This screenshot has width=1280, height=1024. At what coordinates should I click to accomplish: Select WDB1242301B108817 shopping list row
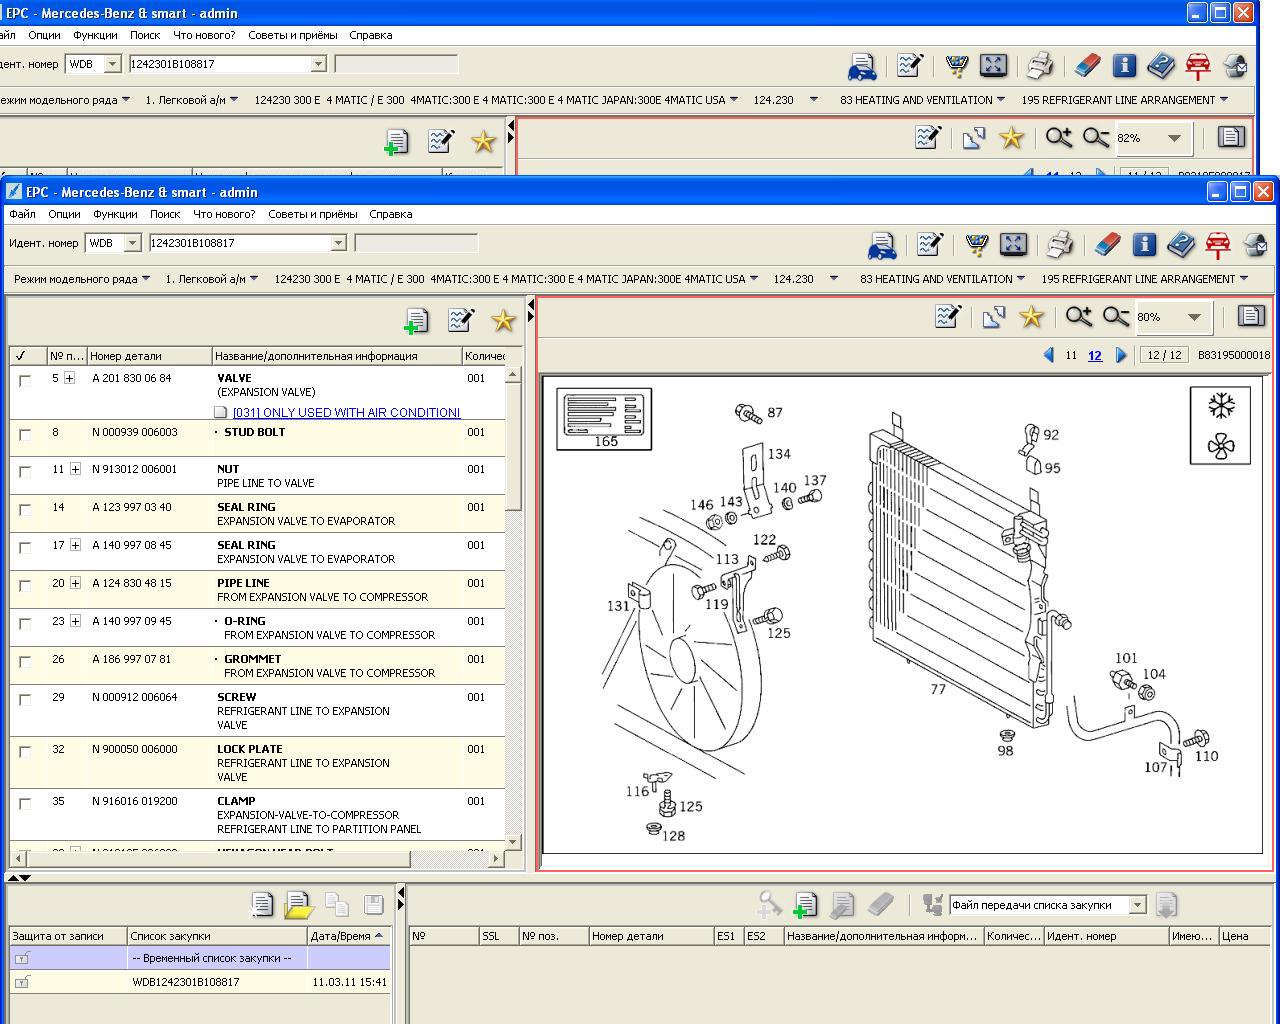(200, 982)
